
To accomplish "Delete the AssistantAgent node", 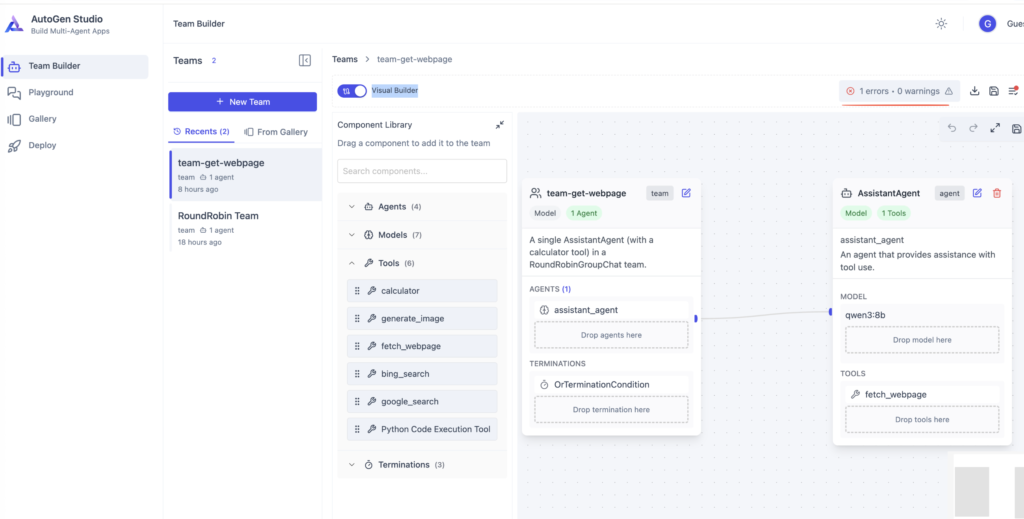I will 997,193.
